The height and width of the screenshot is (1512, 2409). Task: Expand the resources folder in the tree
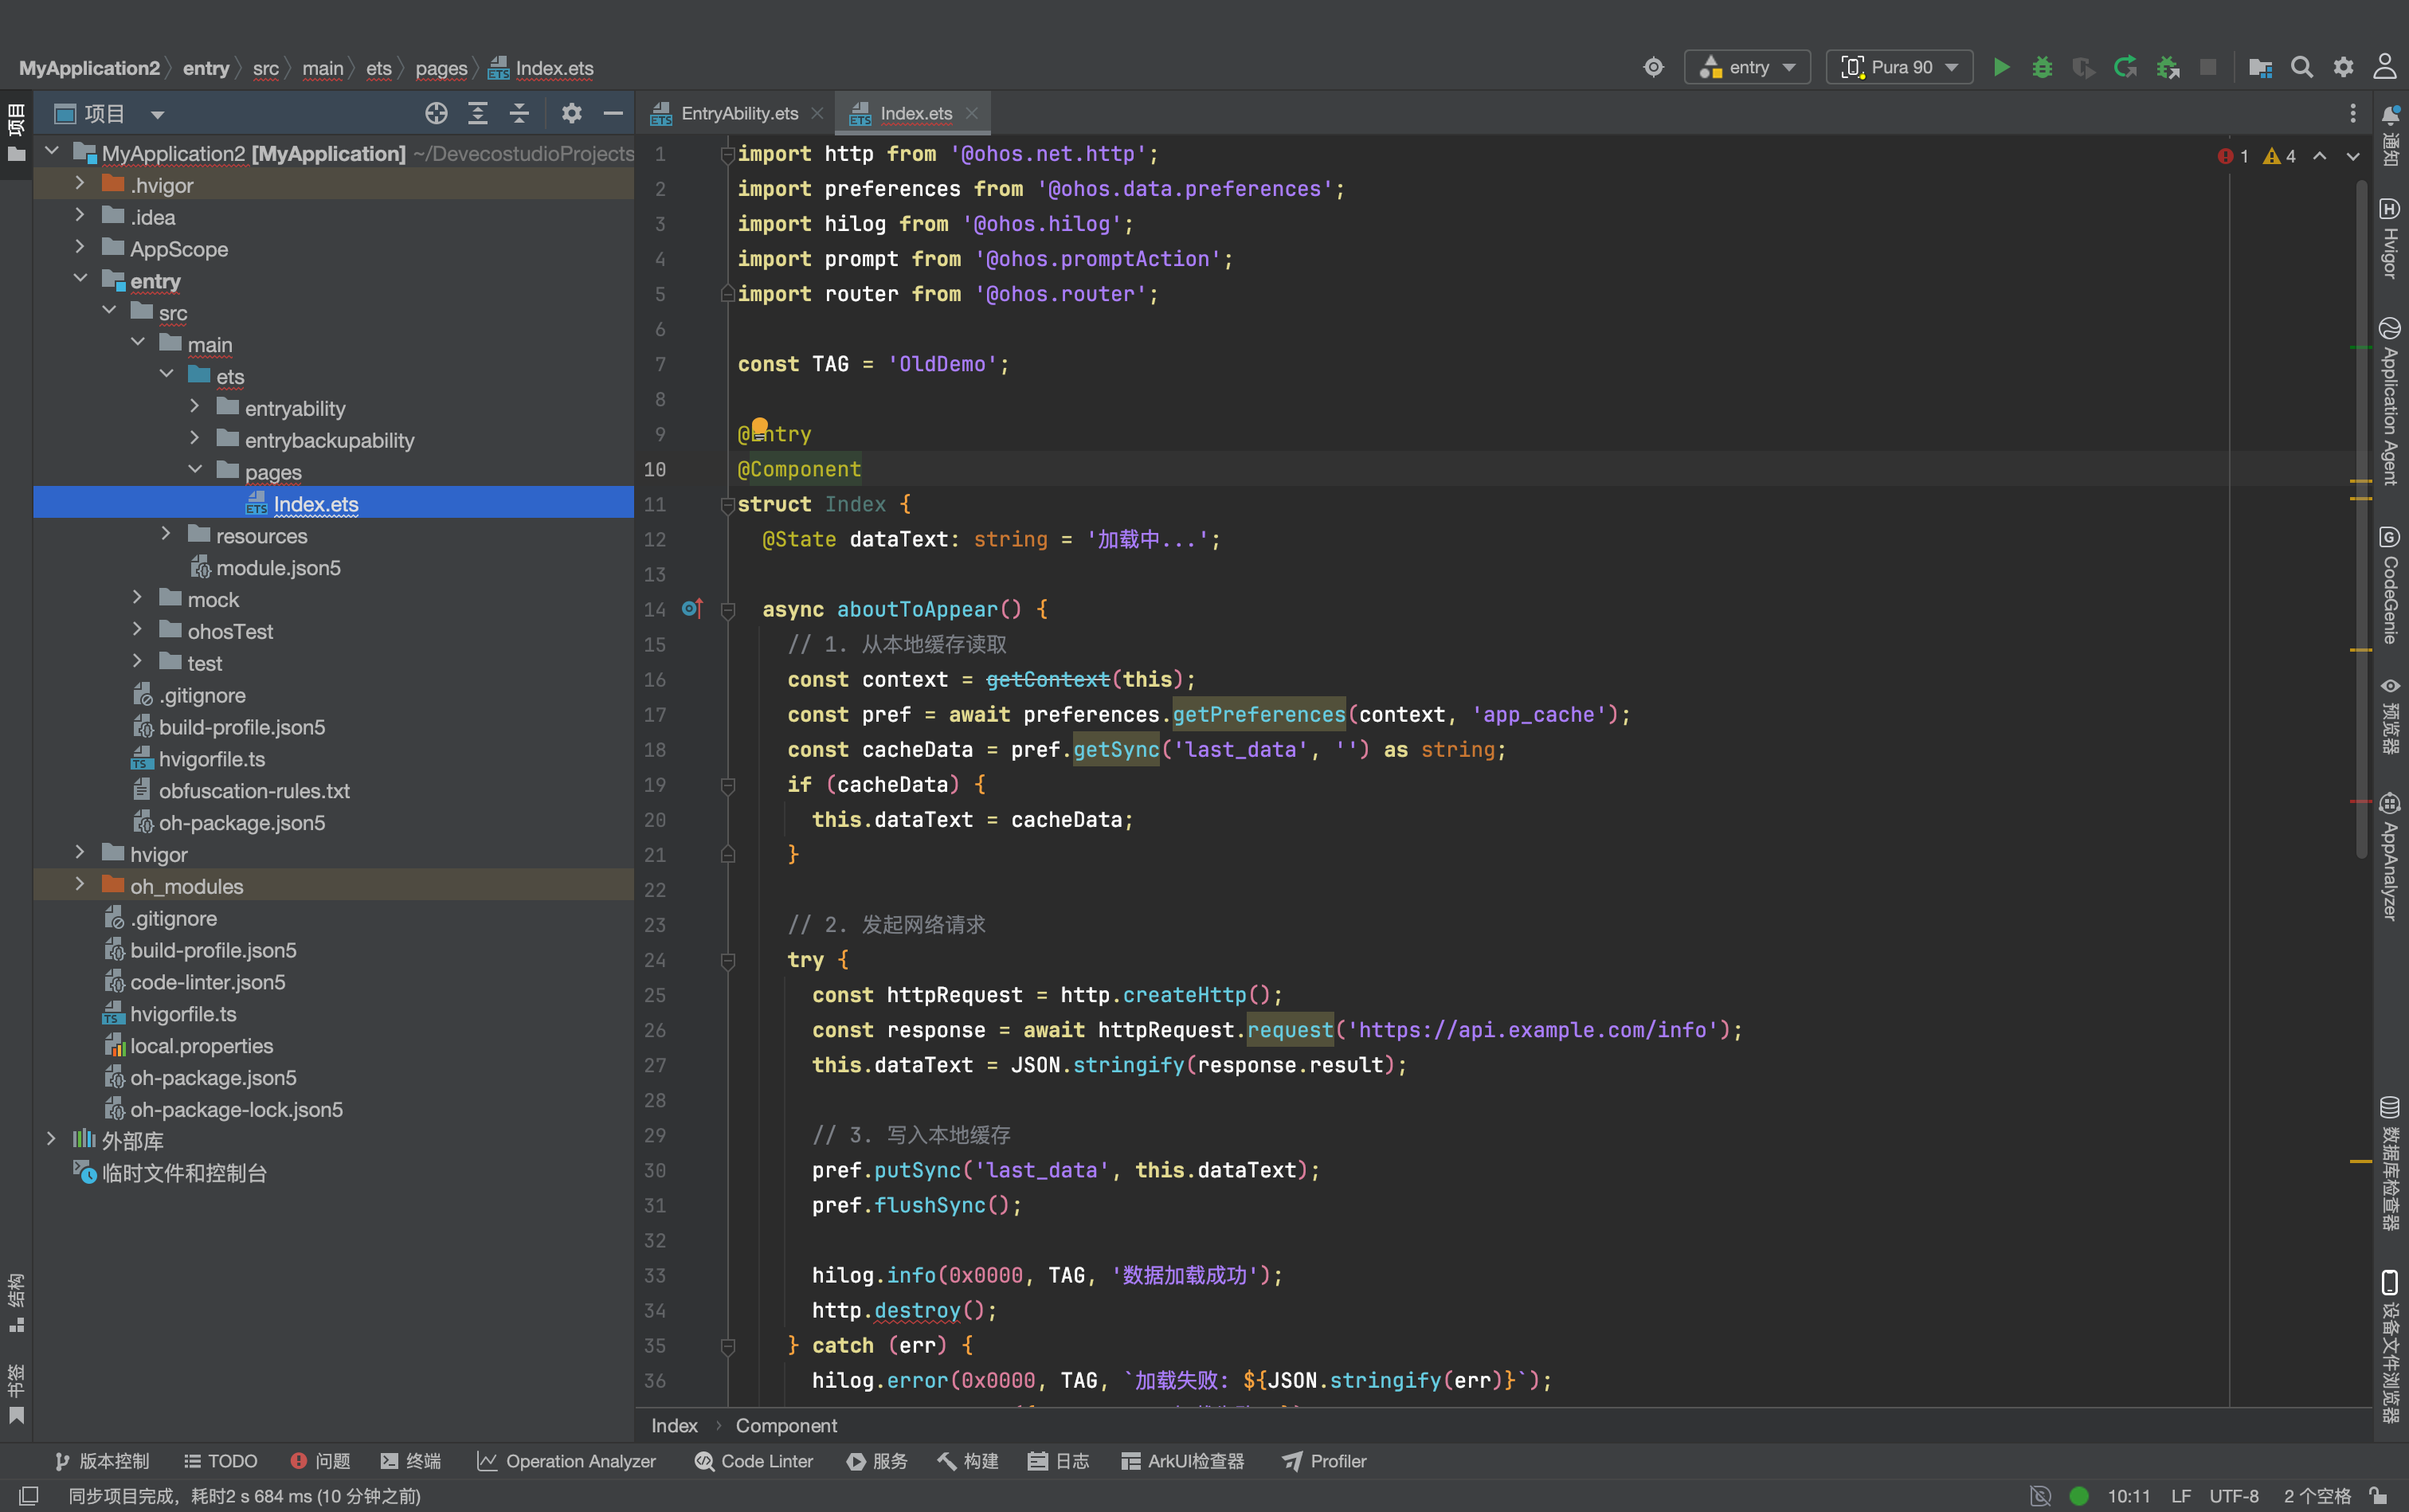point(166,535)
